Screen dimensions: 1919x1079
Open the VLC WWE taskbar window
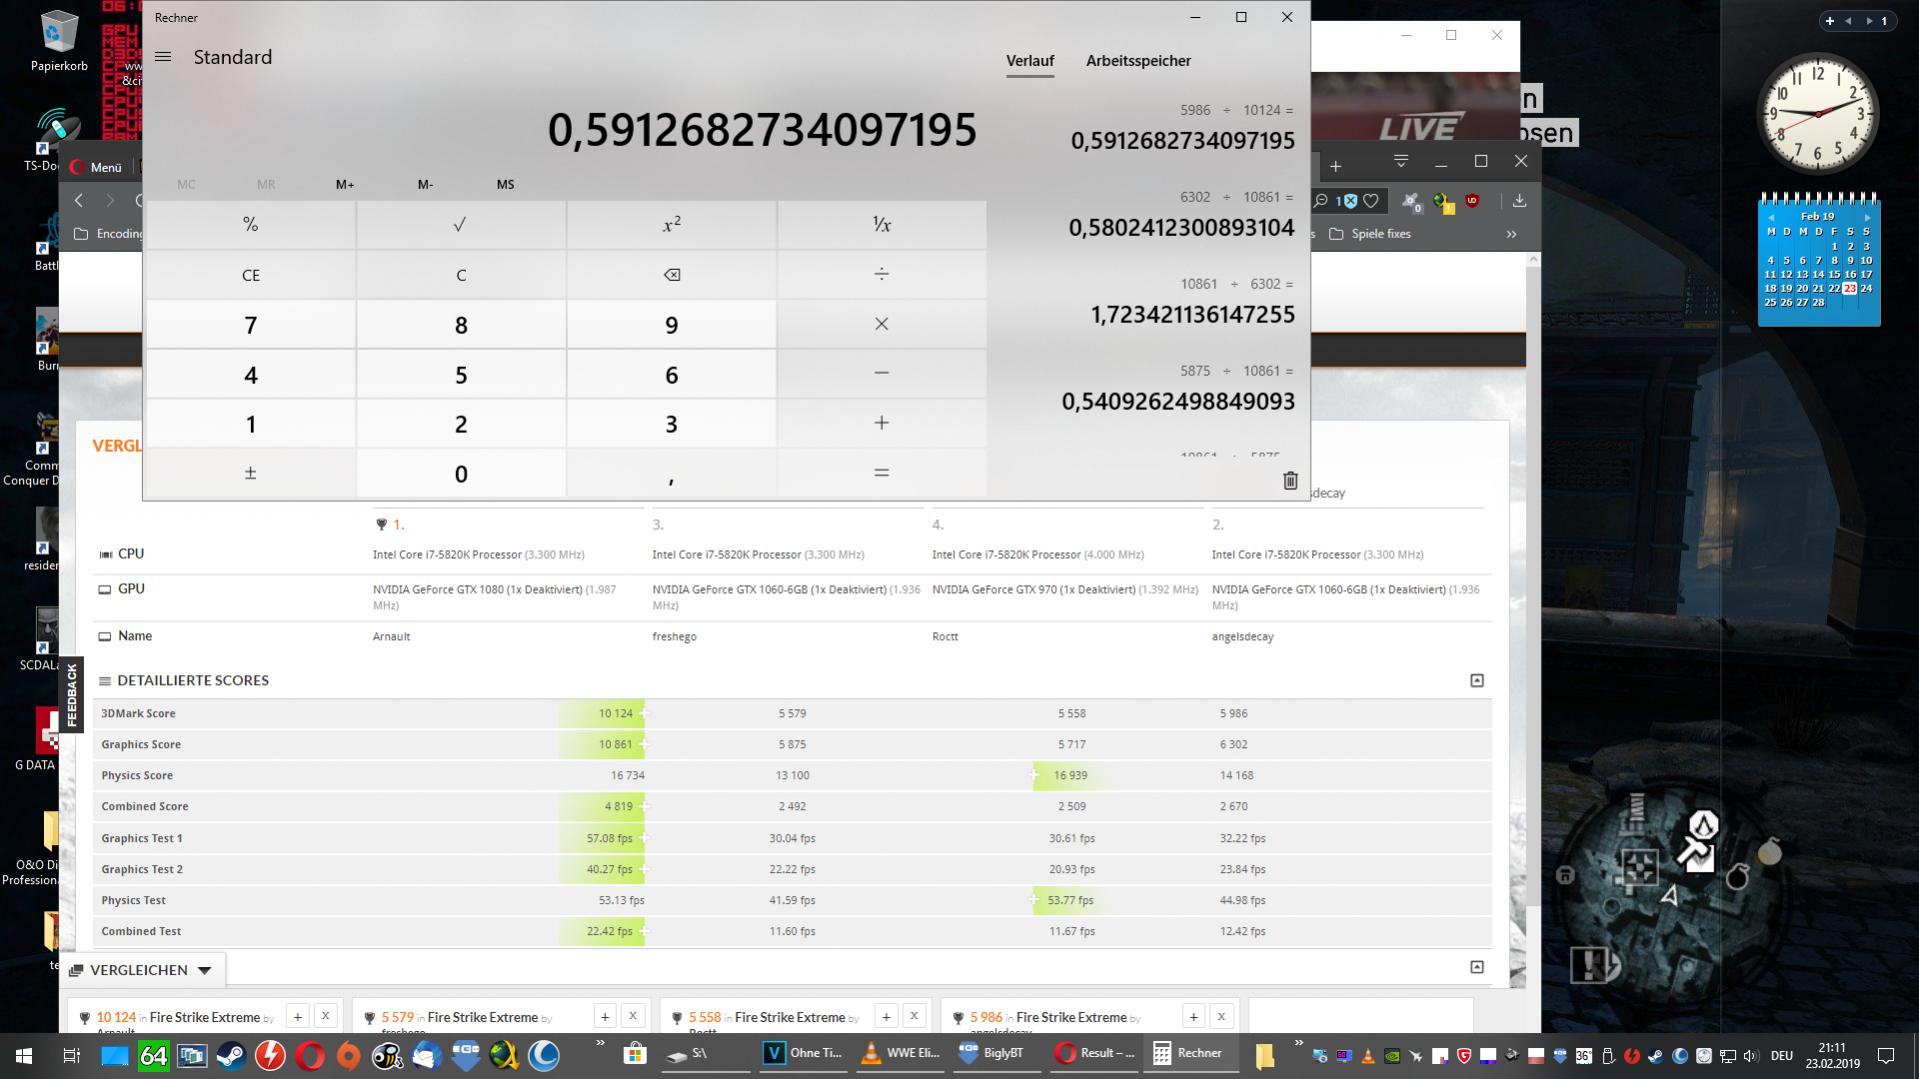coord(900,1054)
